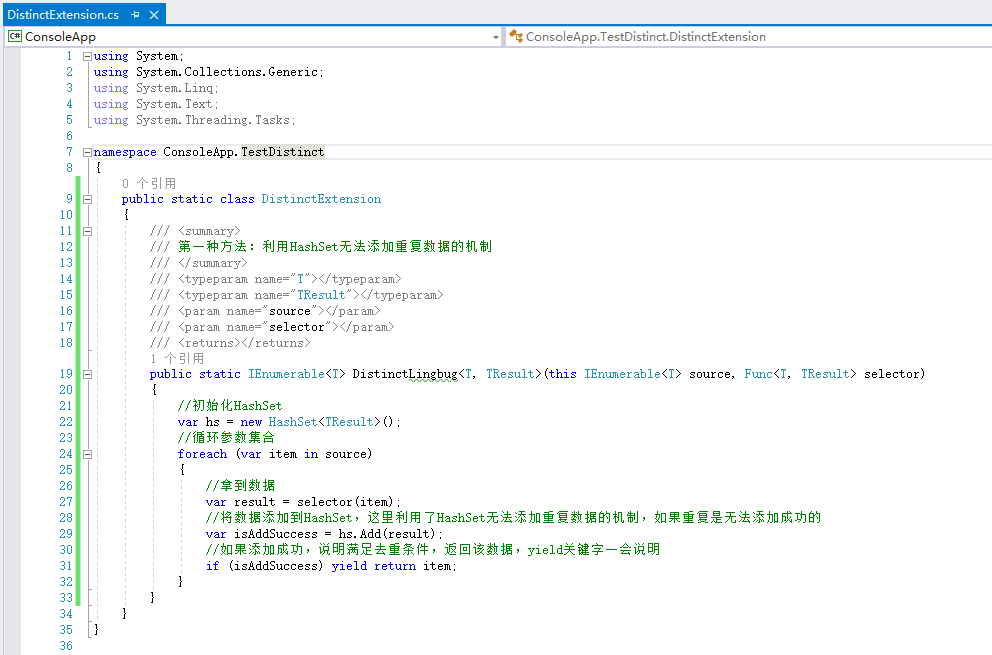Screen dimensions: 992x655
Task: Collapse the foreach loop block
Action: [87, 454]
